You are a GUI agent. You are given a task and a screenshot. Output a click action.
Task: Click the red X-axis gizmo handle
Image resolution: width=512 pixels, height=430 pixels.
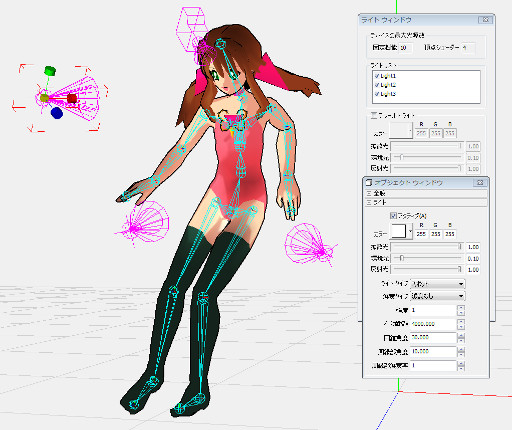point(72,98)
